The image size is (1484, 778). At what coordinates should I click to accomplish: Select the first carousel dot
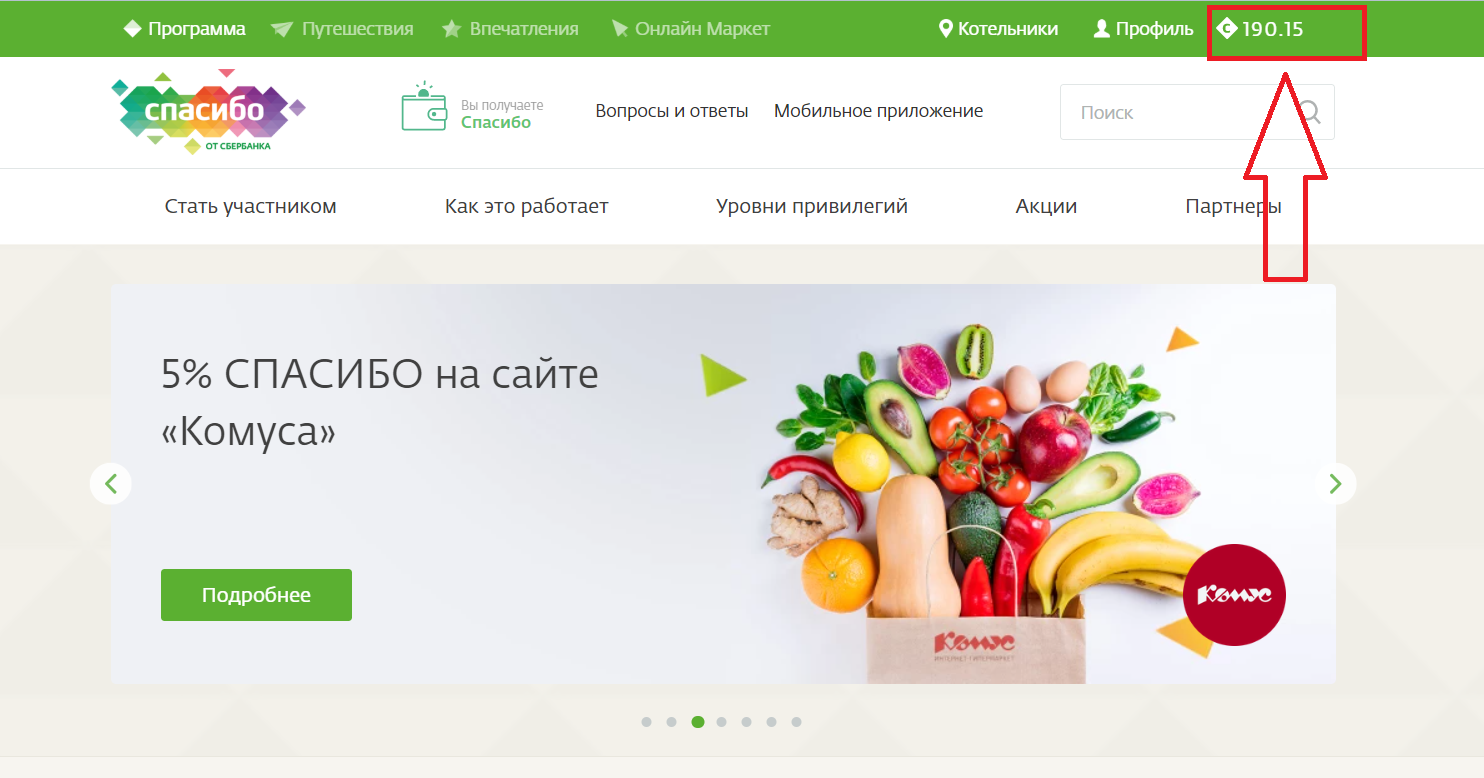pos(647,722)
